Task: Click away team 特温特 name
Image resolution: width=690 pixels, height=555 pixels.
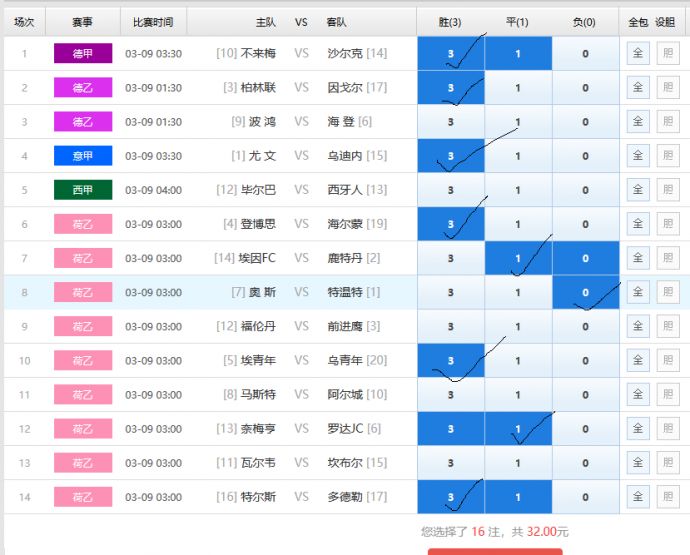Action: 345,292
